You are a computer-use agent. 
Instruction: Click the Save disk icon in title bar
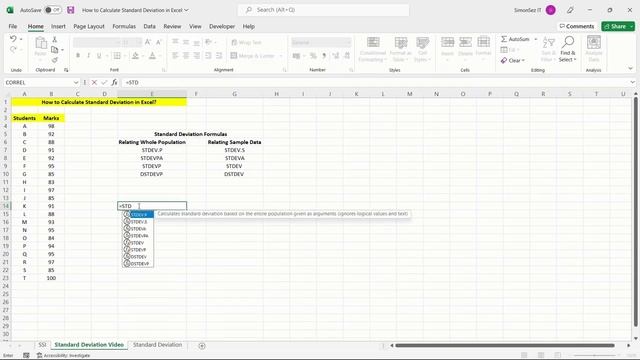(71, 10)
